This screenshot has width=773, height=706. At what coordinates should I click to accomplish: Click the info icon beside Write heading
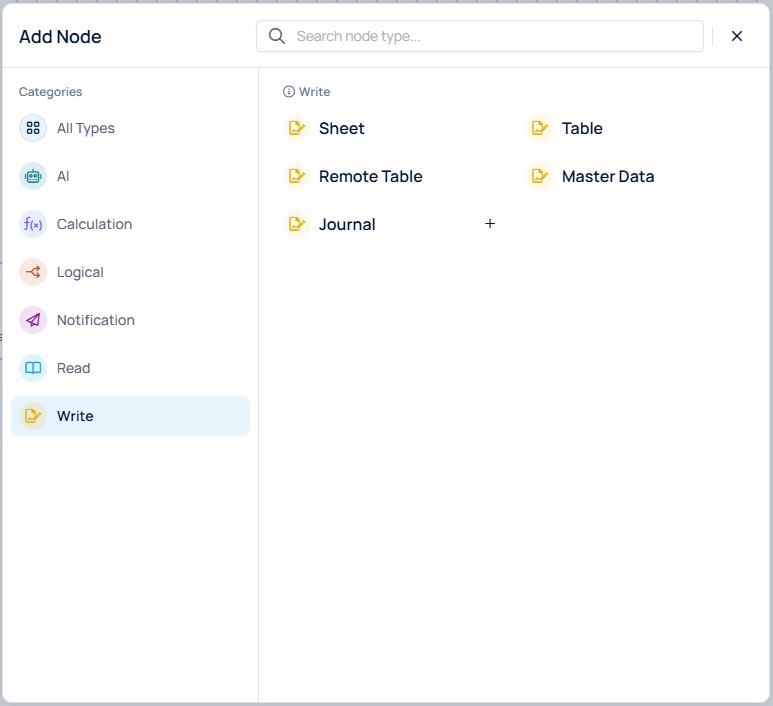pyautogui.click(x=289, y=92)
